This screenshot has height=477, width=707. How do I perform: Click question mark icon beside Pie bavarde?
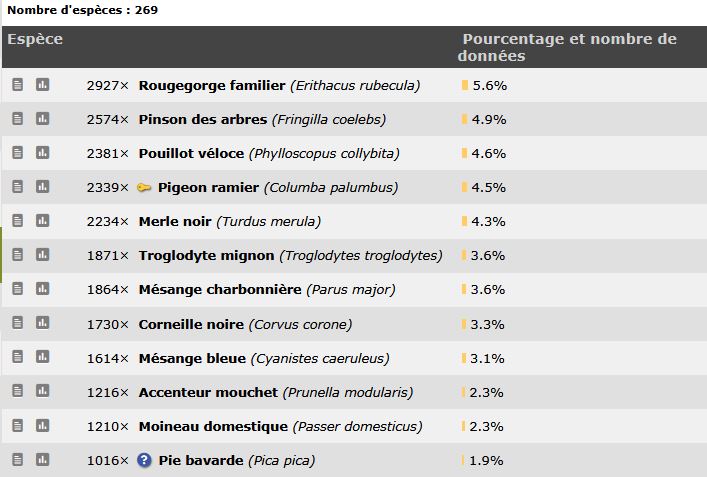(144, 460)
